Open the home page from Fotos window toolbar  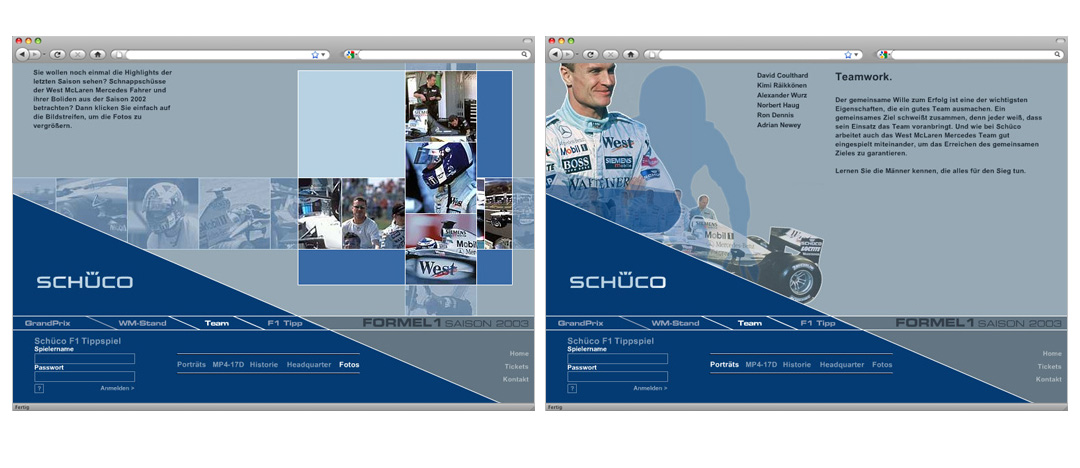pyautogui.click(x=98, y=54)
